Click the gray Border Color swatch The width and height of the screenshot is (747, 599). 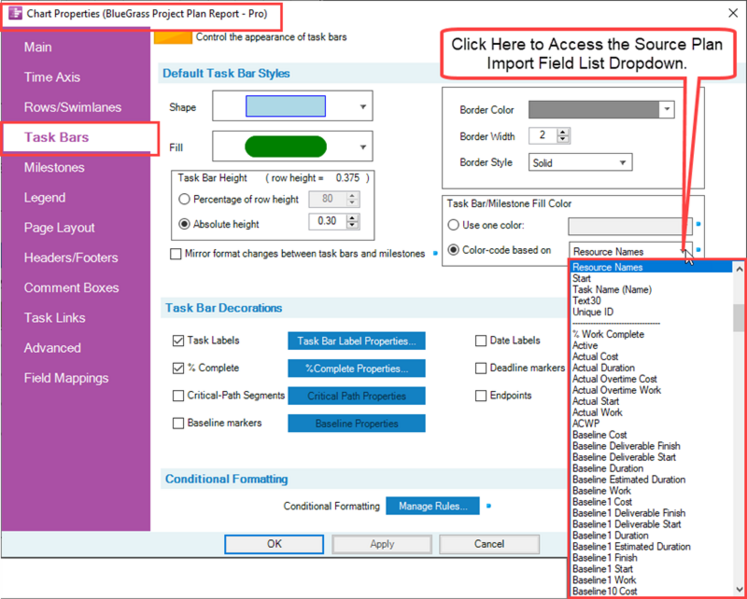[x=594, y=110]
